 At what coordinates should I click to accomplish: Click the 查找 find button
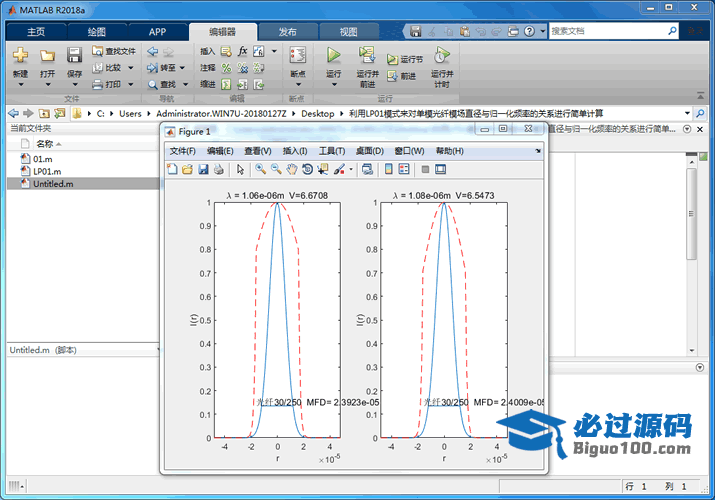162,84
